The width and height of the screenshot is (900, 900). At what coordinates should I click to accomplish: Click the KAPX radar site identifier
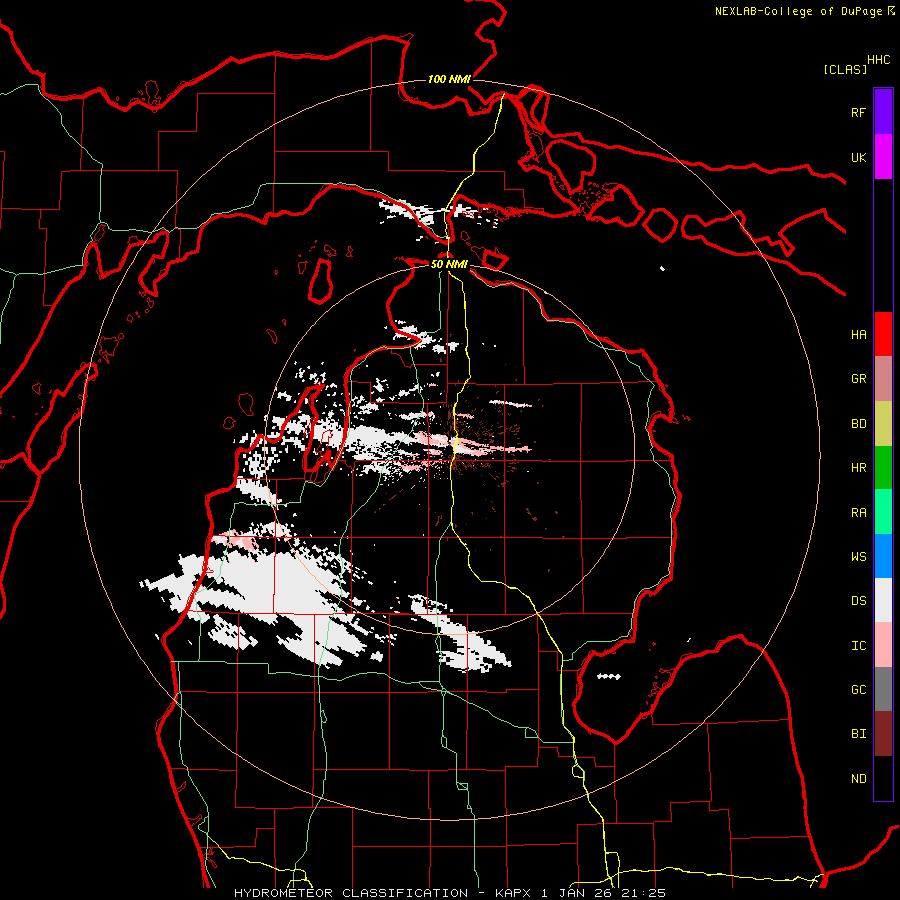(514, 893)
